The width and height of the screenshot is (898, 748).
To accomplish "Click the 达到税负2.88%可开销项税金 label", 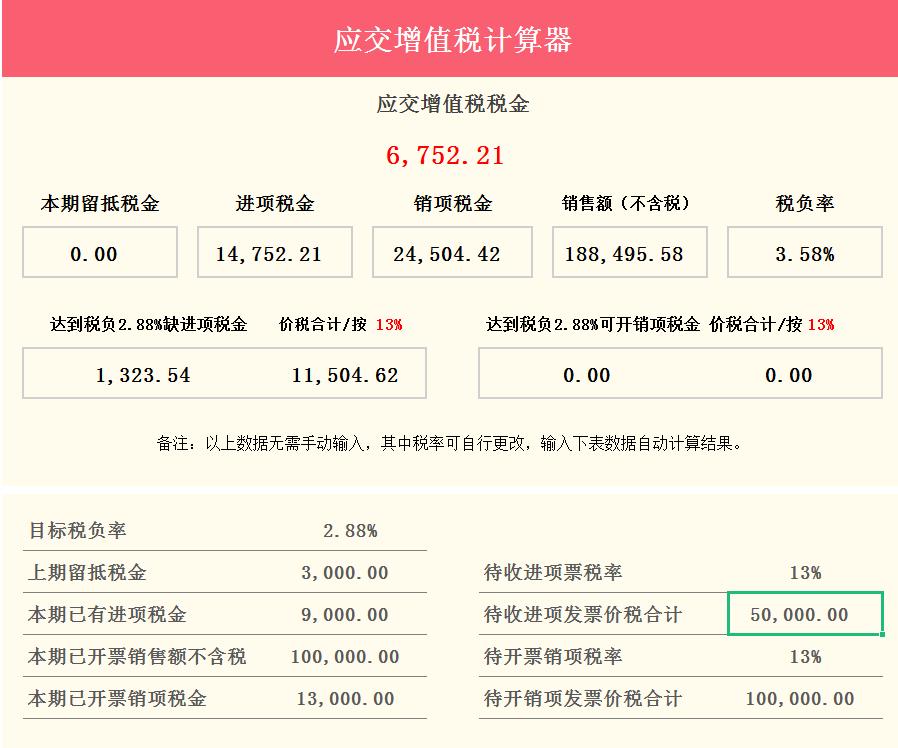I will click(593, 325).
